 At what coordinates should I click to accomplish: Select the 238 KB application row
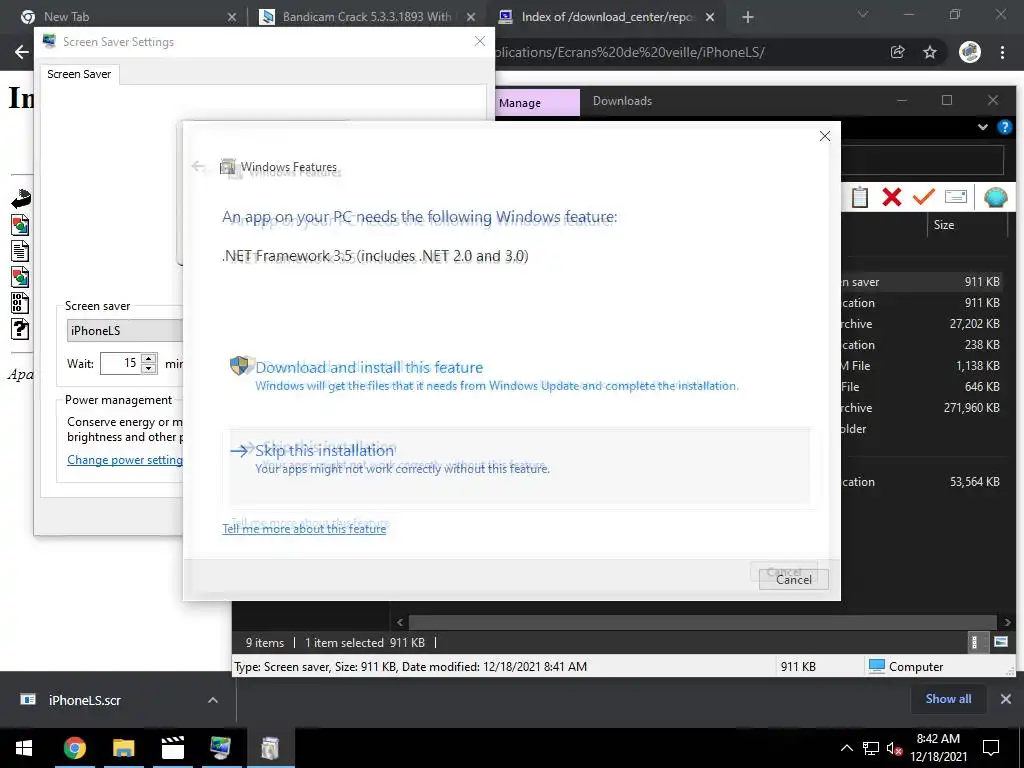pos(921,345)
